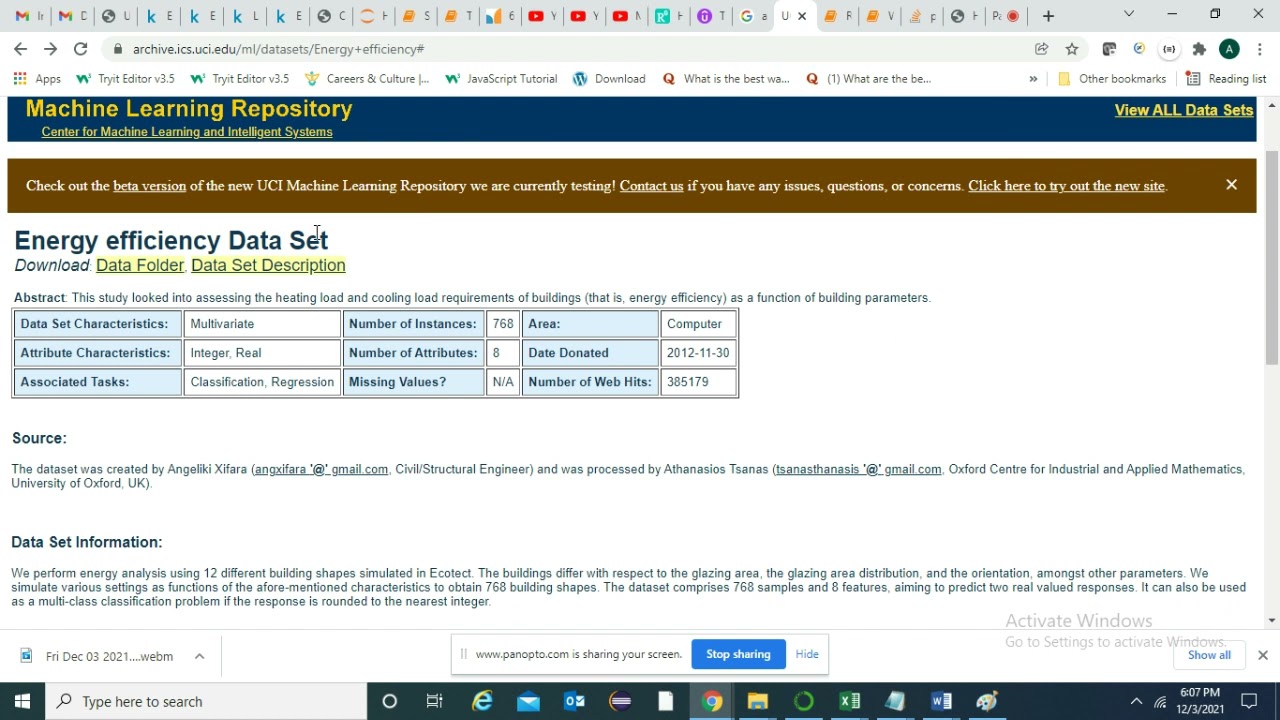Open Eclipse from the taskbar
The image size is (1280, 720).
tap(620, 701)
